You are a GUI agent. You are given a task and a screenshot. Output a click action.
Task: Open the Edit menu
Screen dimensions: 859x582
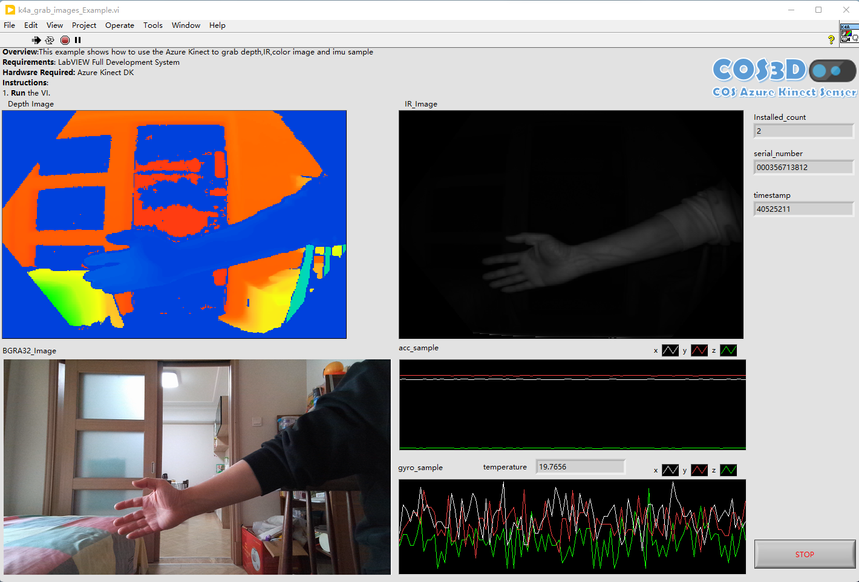(x=31, y=25)
